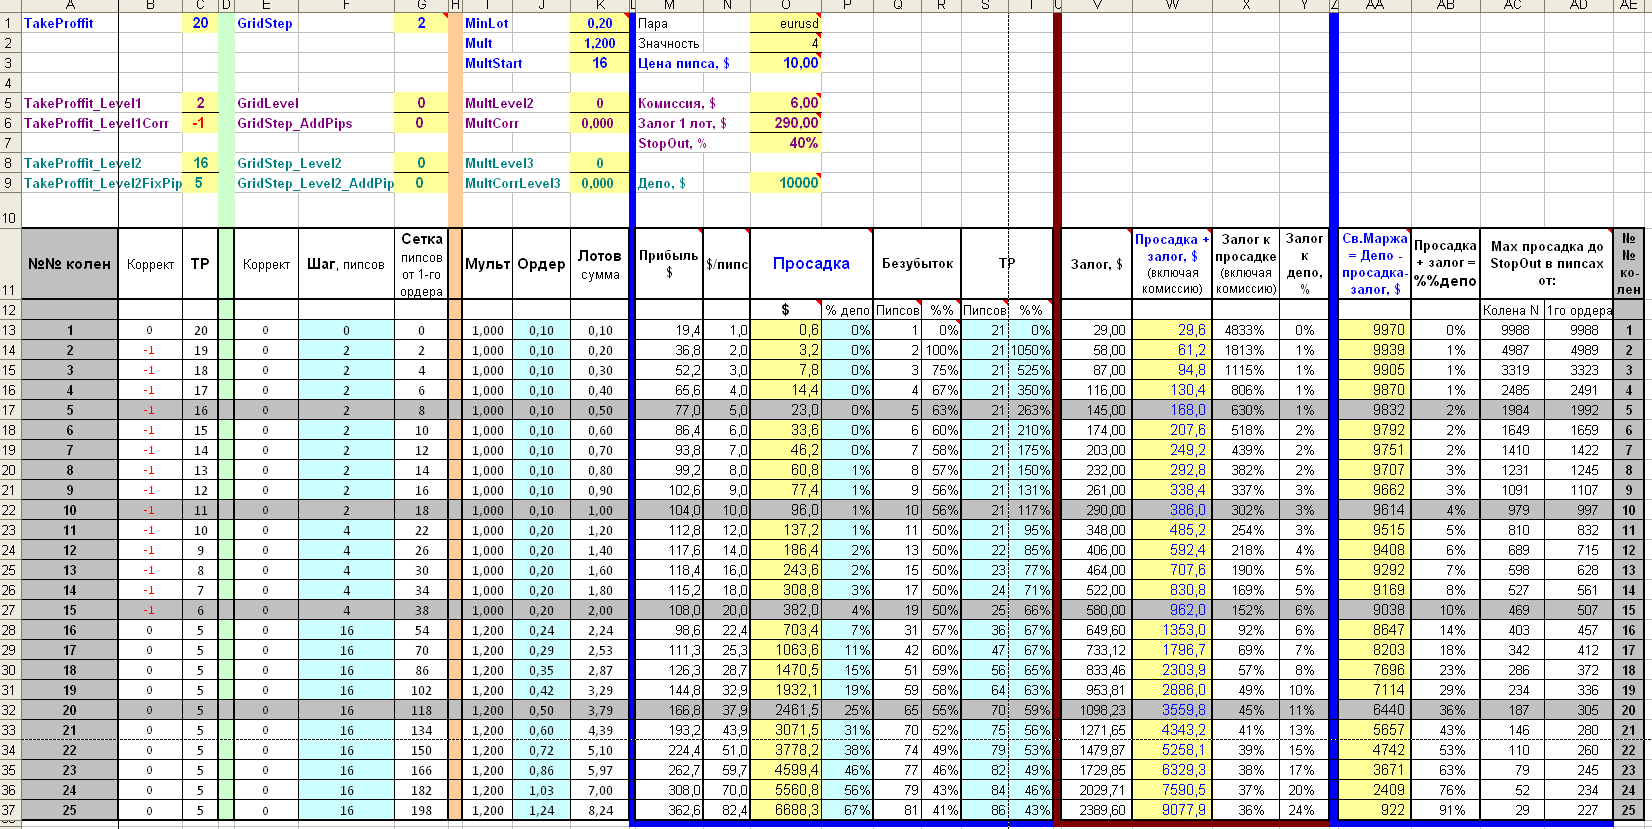Click column header AA
Screen dimensions: 1652x829
tap(1374, 6)
